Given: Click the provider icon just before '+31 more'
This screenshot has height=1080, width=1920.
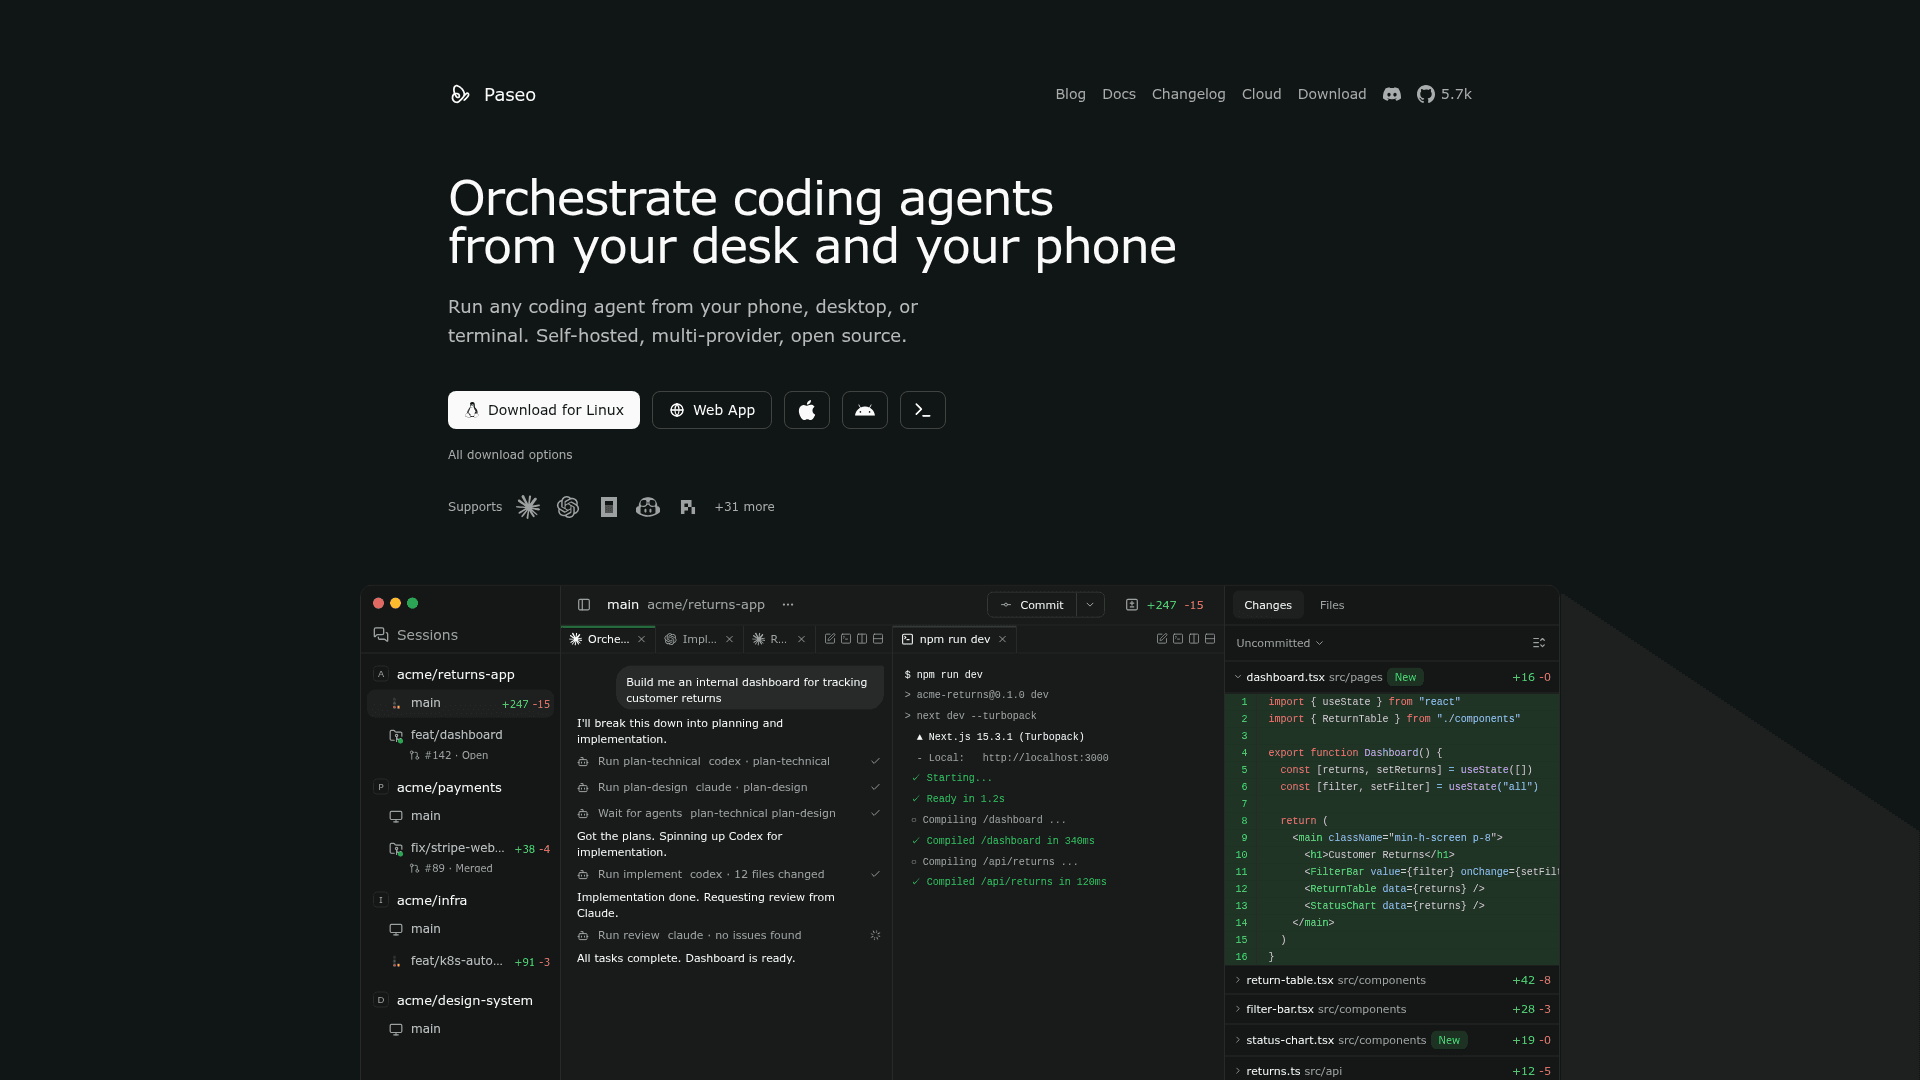Looking at the screenshot, I should (x=688, y=507).
